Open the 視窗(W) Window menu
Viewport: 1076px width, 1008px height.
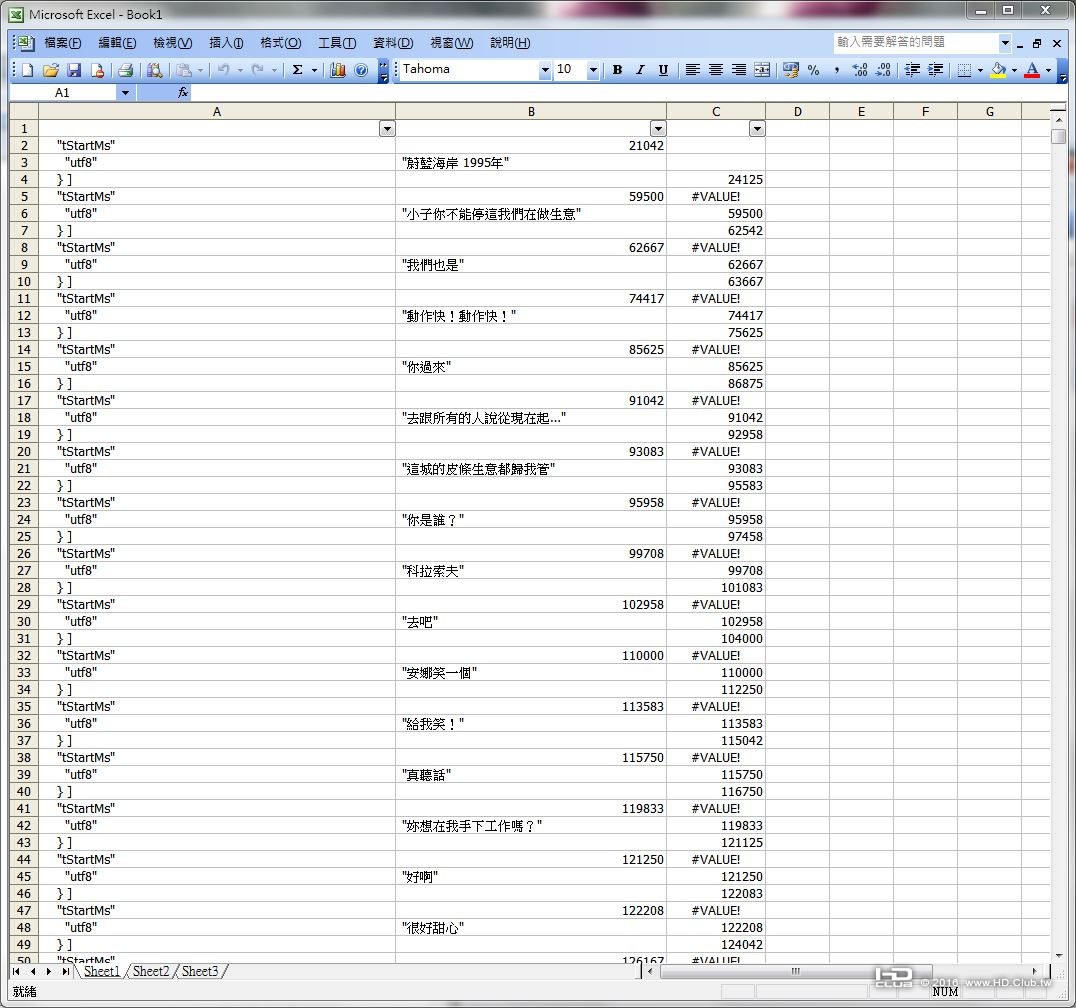452,43
